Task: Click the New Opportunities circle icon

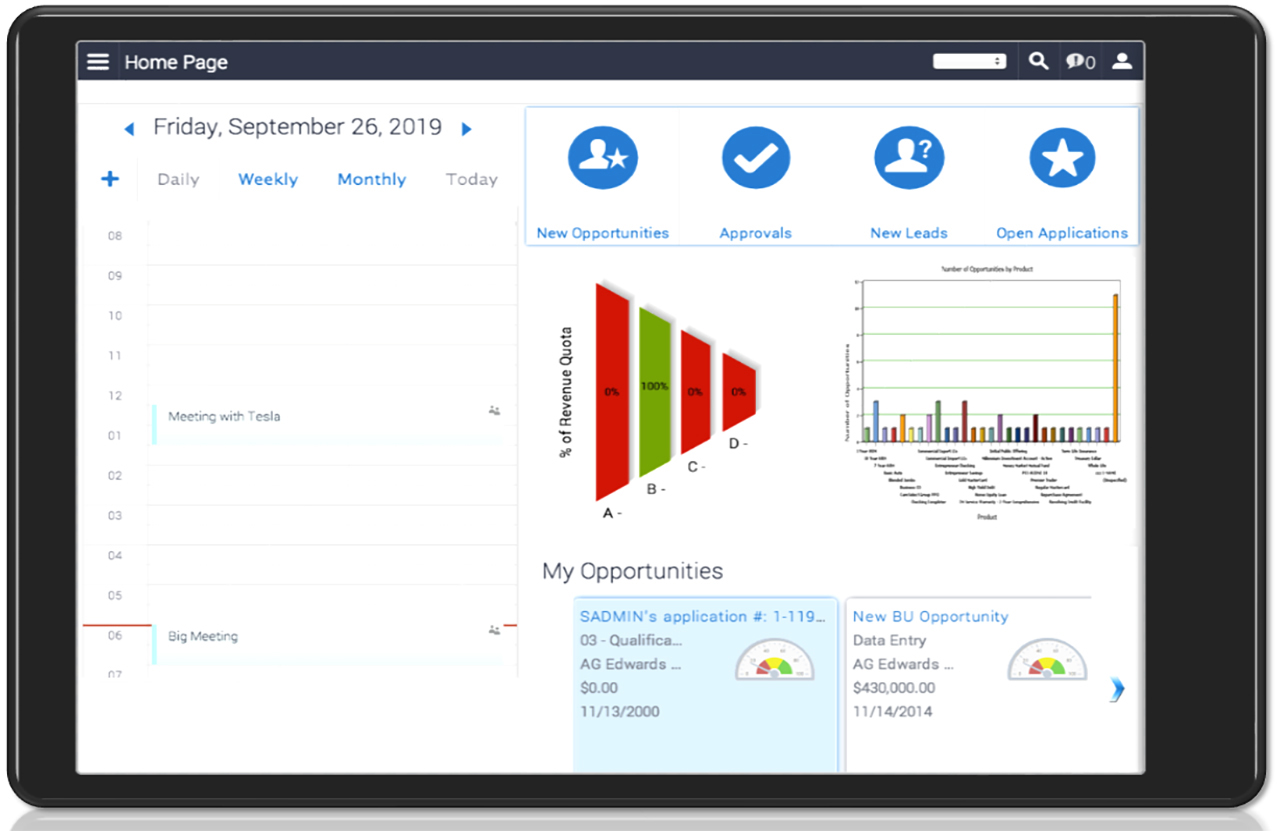Action: [603, 158]
